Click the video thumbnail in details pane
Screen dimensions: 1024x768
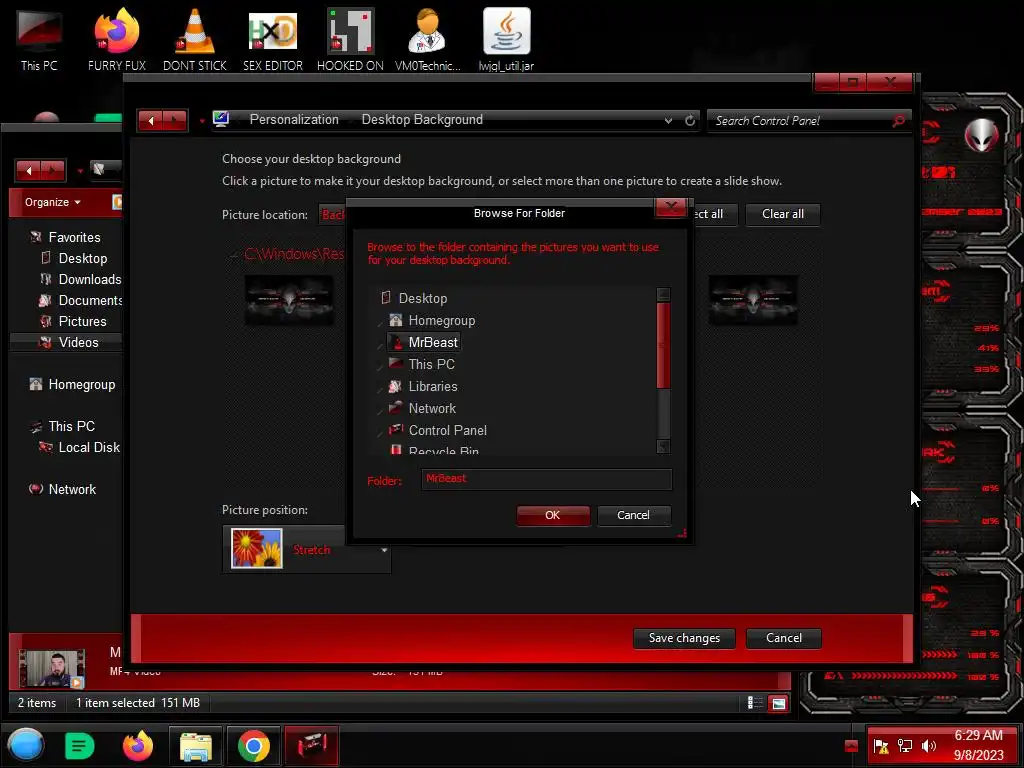(52, 669)
